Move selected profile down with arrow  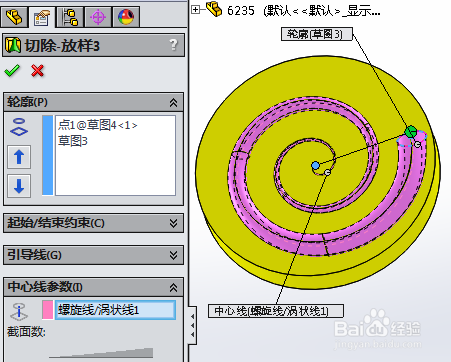[19, 186]
